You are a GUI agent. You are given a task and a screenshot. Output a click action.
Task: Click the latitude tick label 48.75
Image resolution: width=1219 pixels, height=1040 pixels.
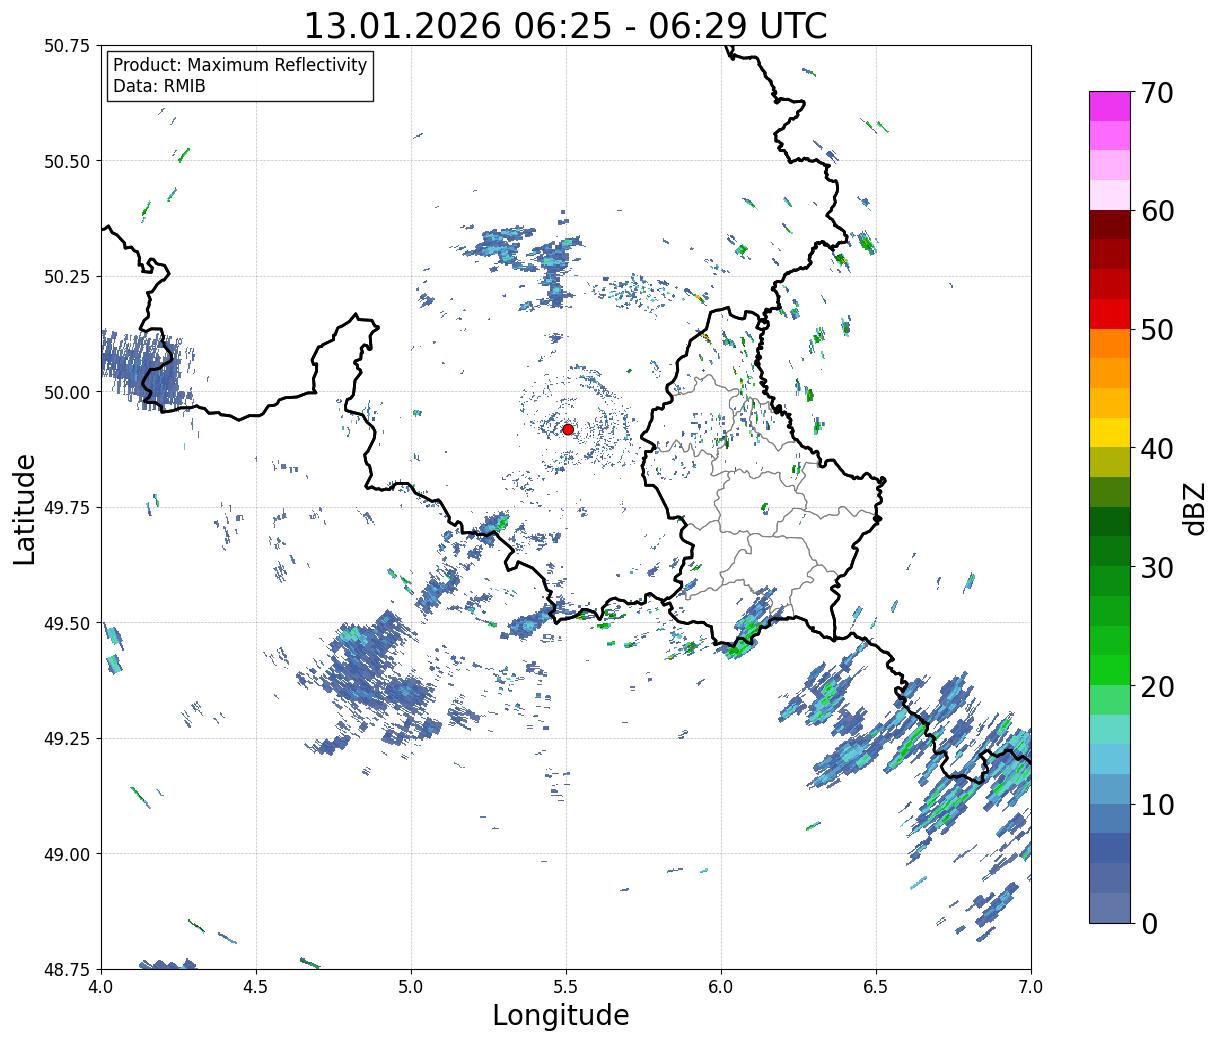click(67, 969)
